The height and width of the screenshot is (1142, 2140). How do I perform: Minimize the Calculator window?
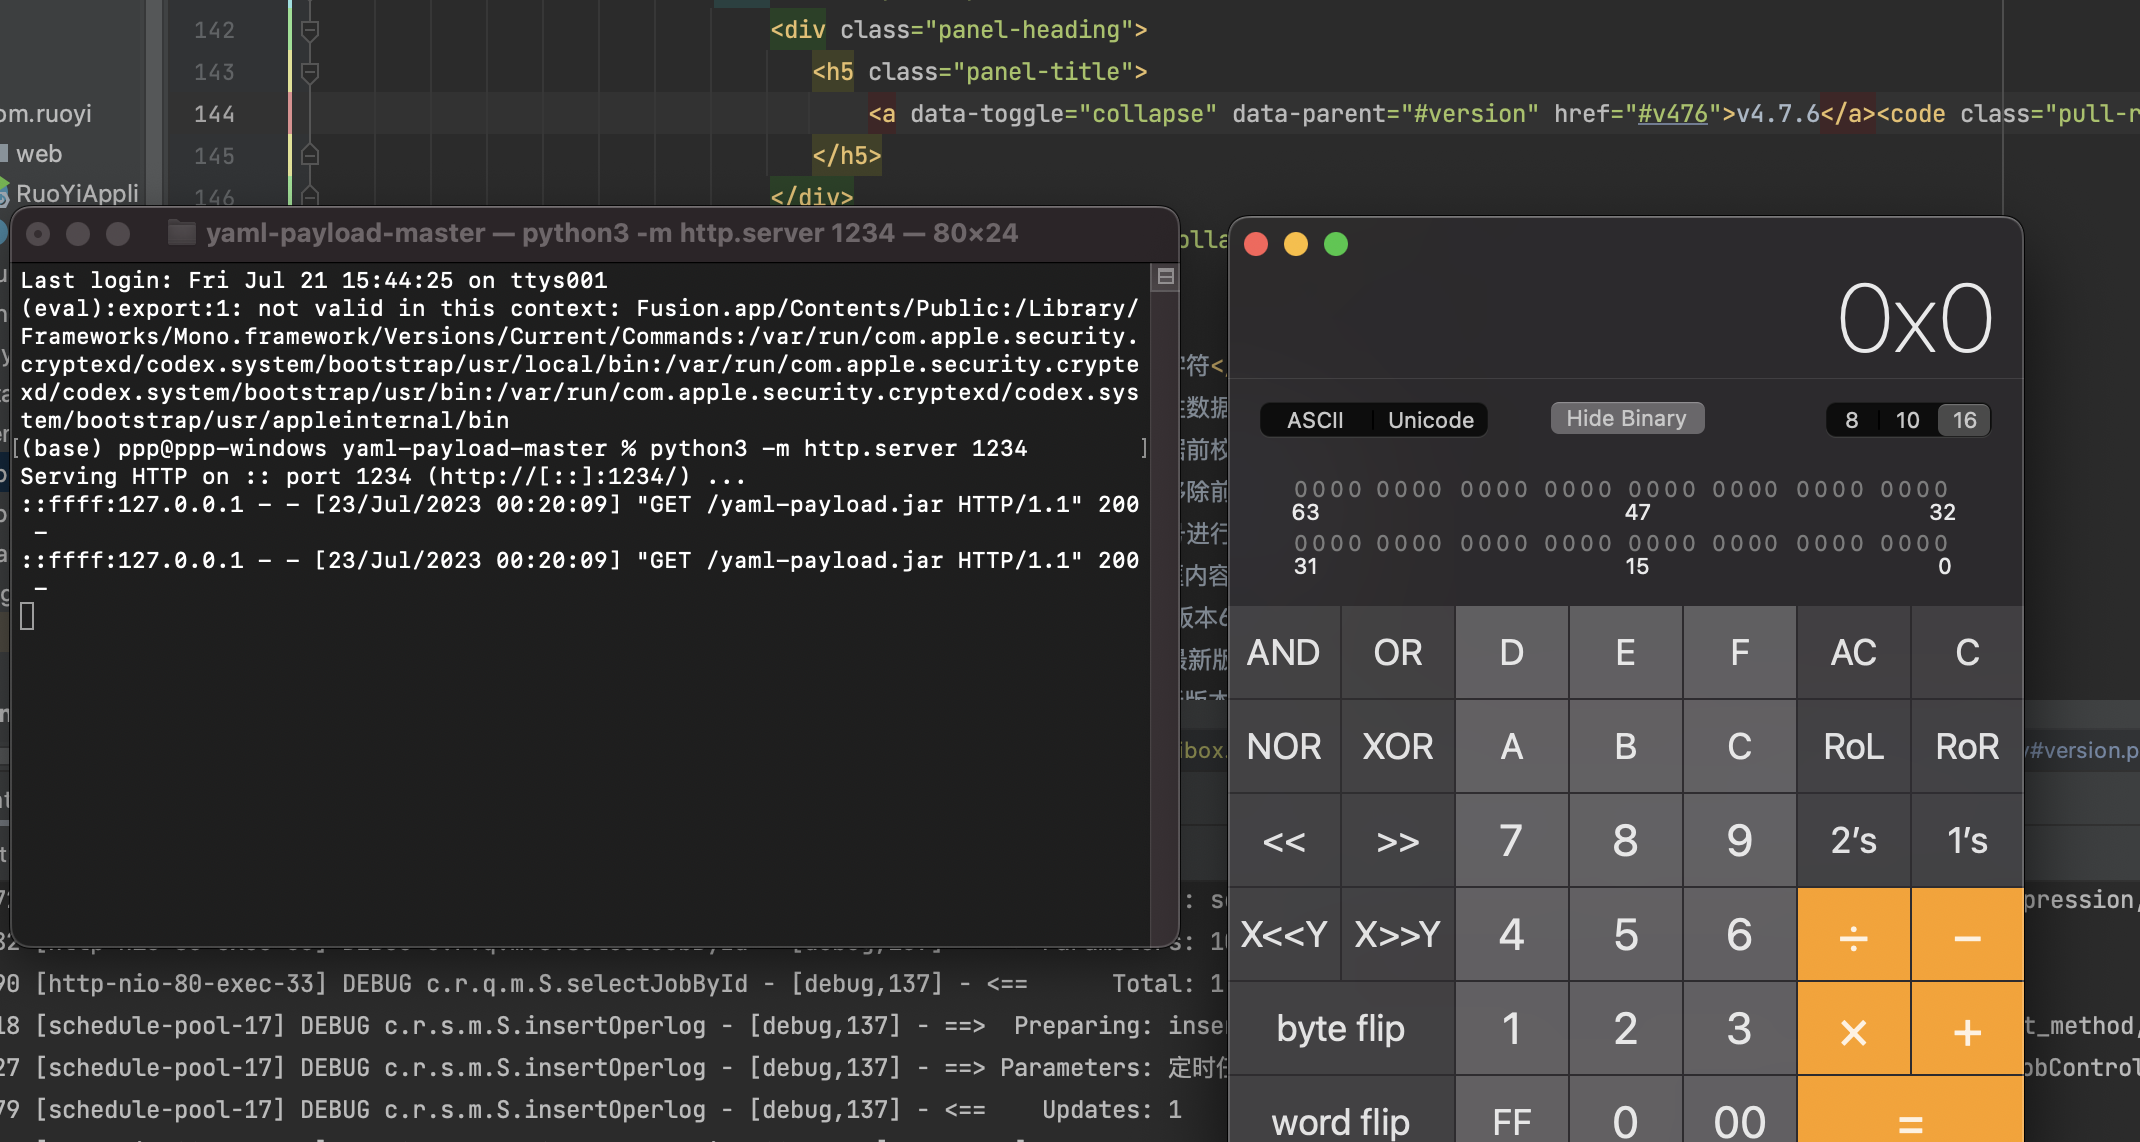point(1296,244)
